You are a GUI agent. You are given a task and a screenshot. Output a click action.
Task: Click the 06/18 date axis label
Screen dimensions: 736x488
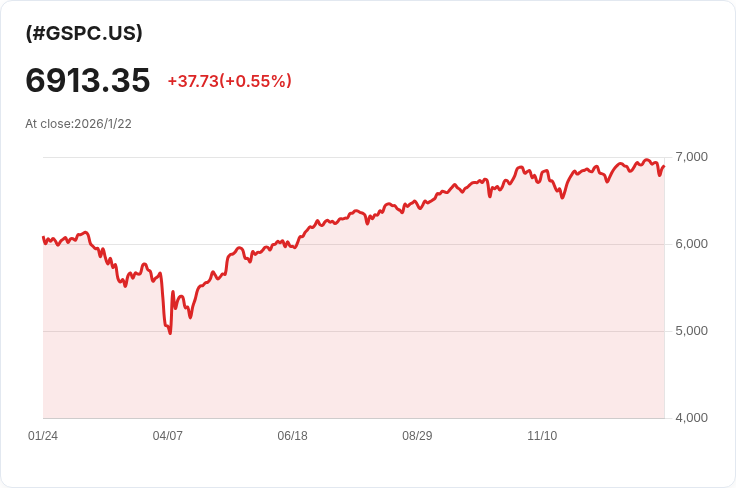(292, 435)
